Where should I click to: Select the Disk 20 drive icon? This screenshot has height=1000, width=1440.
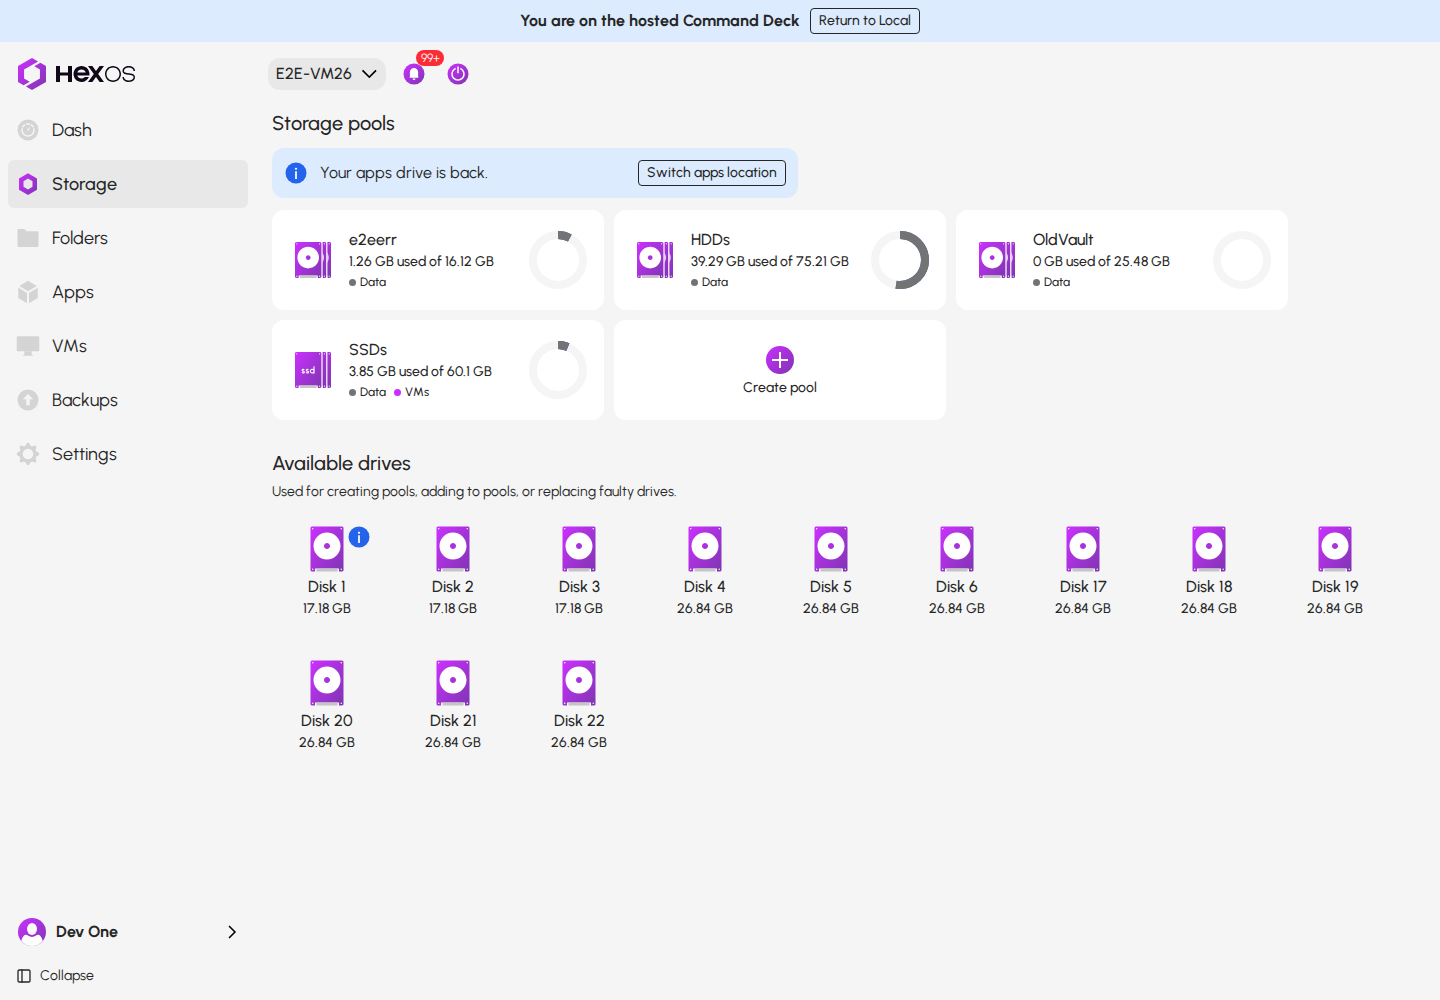click(327, 683)
